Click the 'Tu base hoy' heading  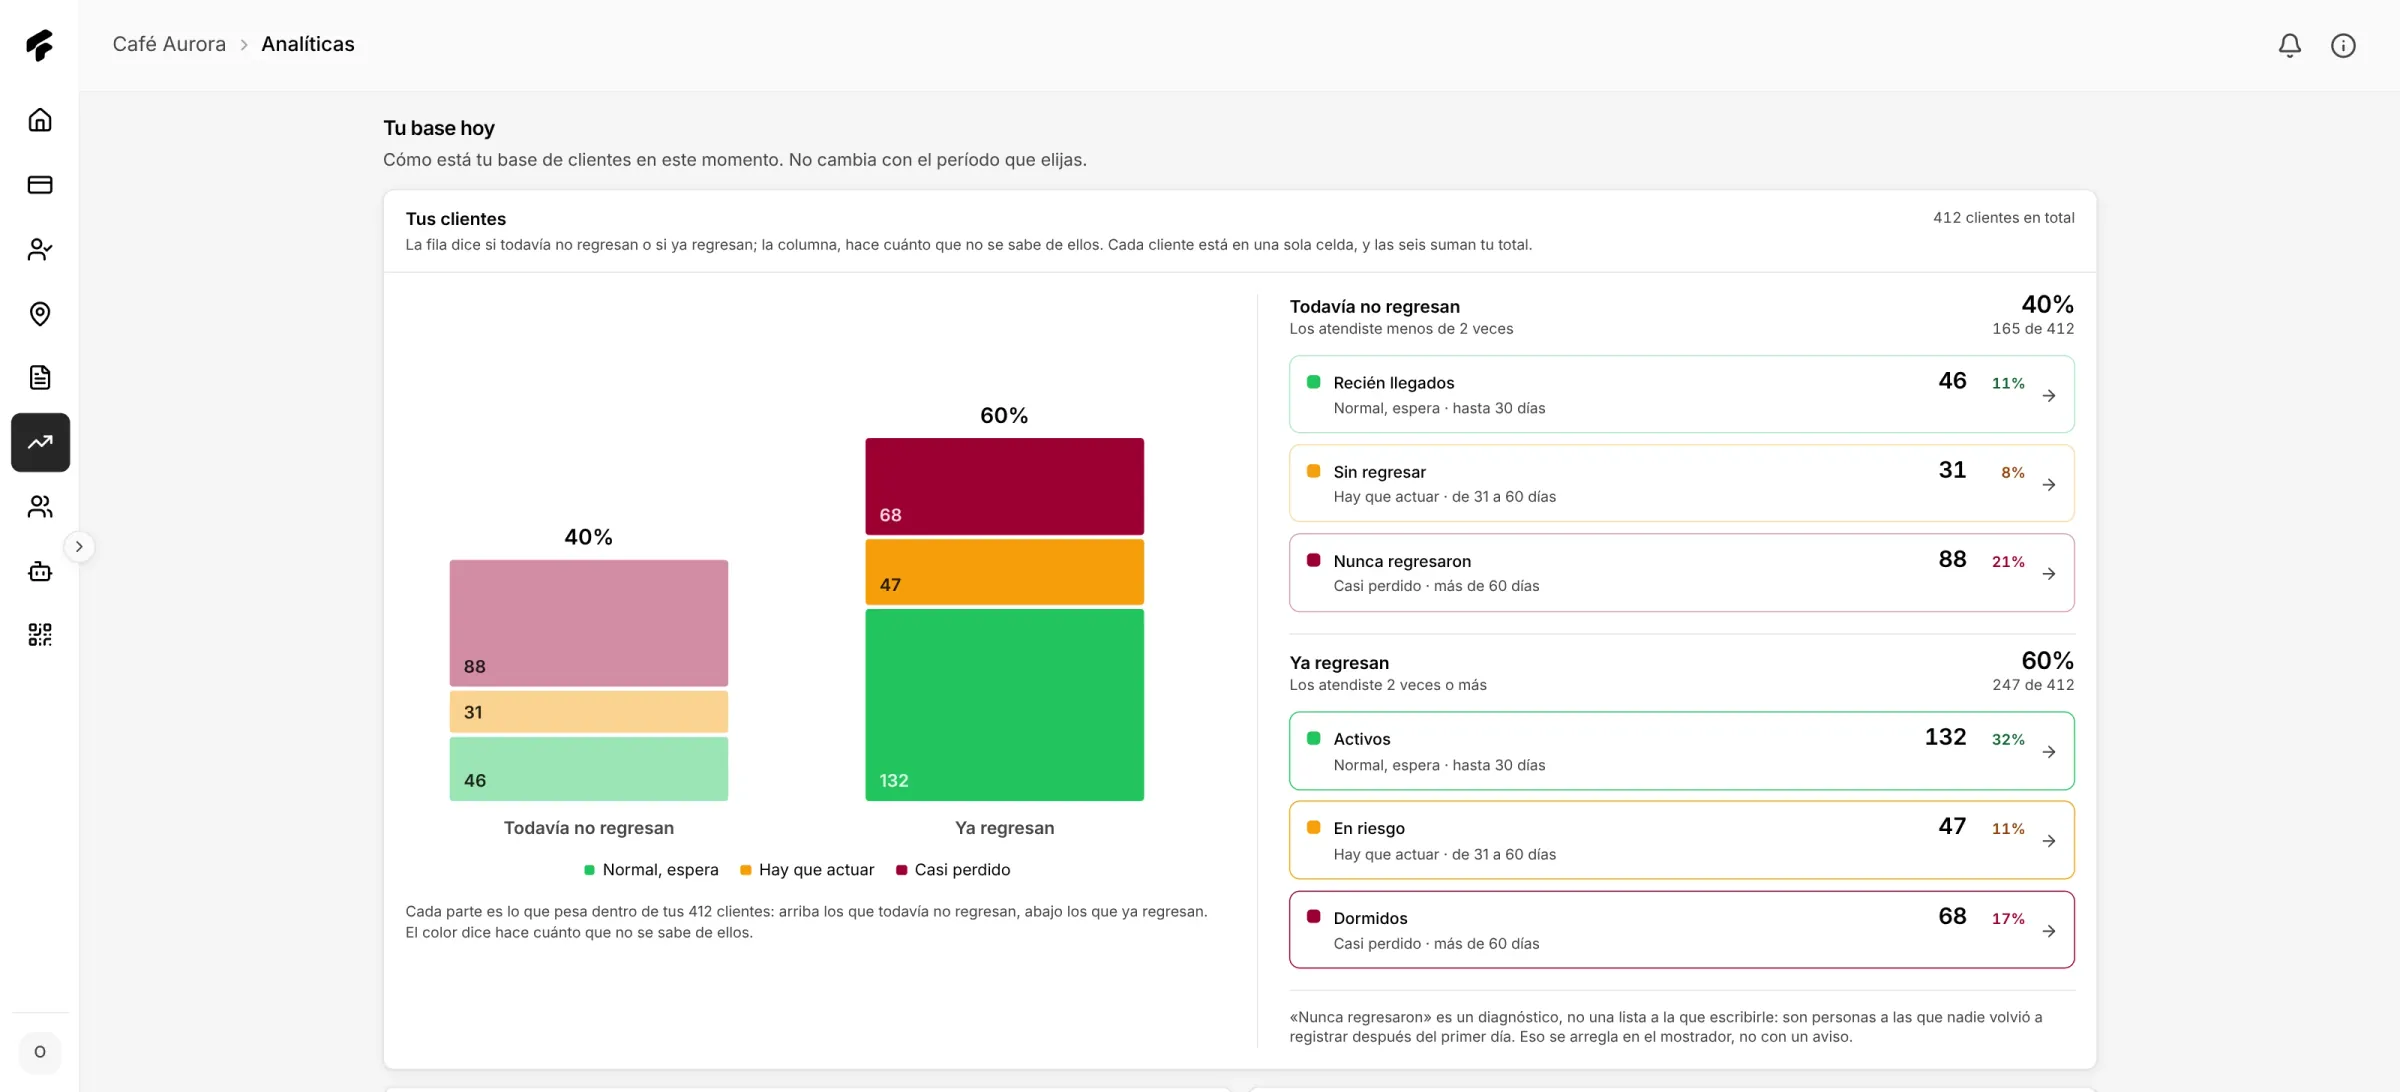[x=439, y=128]
